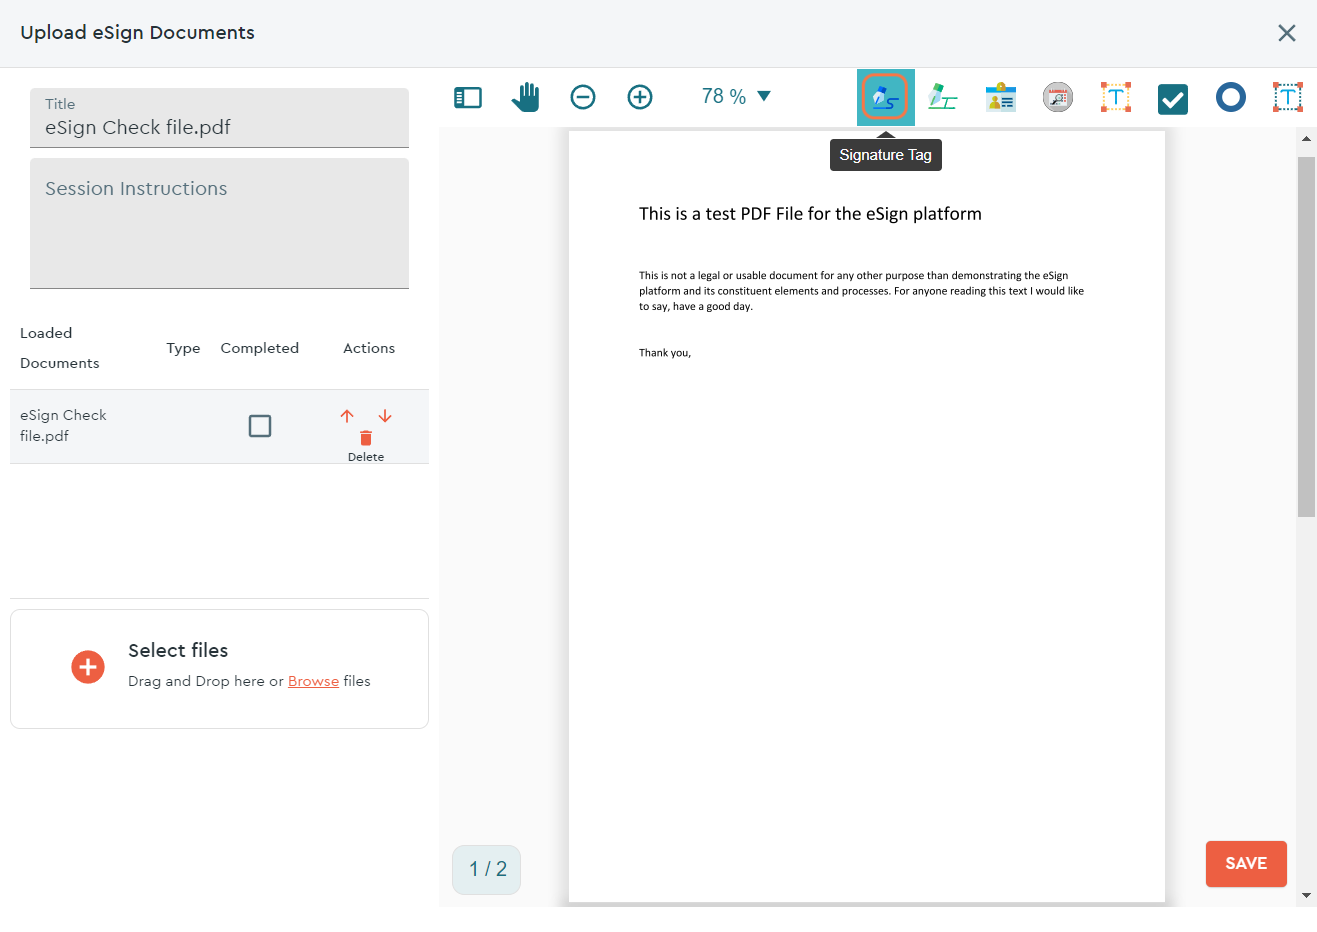Screen dimensions: 1317x932
Task: Open the Browse files link
Action: click(313, 681)
